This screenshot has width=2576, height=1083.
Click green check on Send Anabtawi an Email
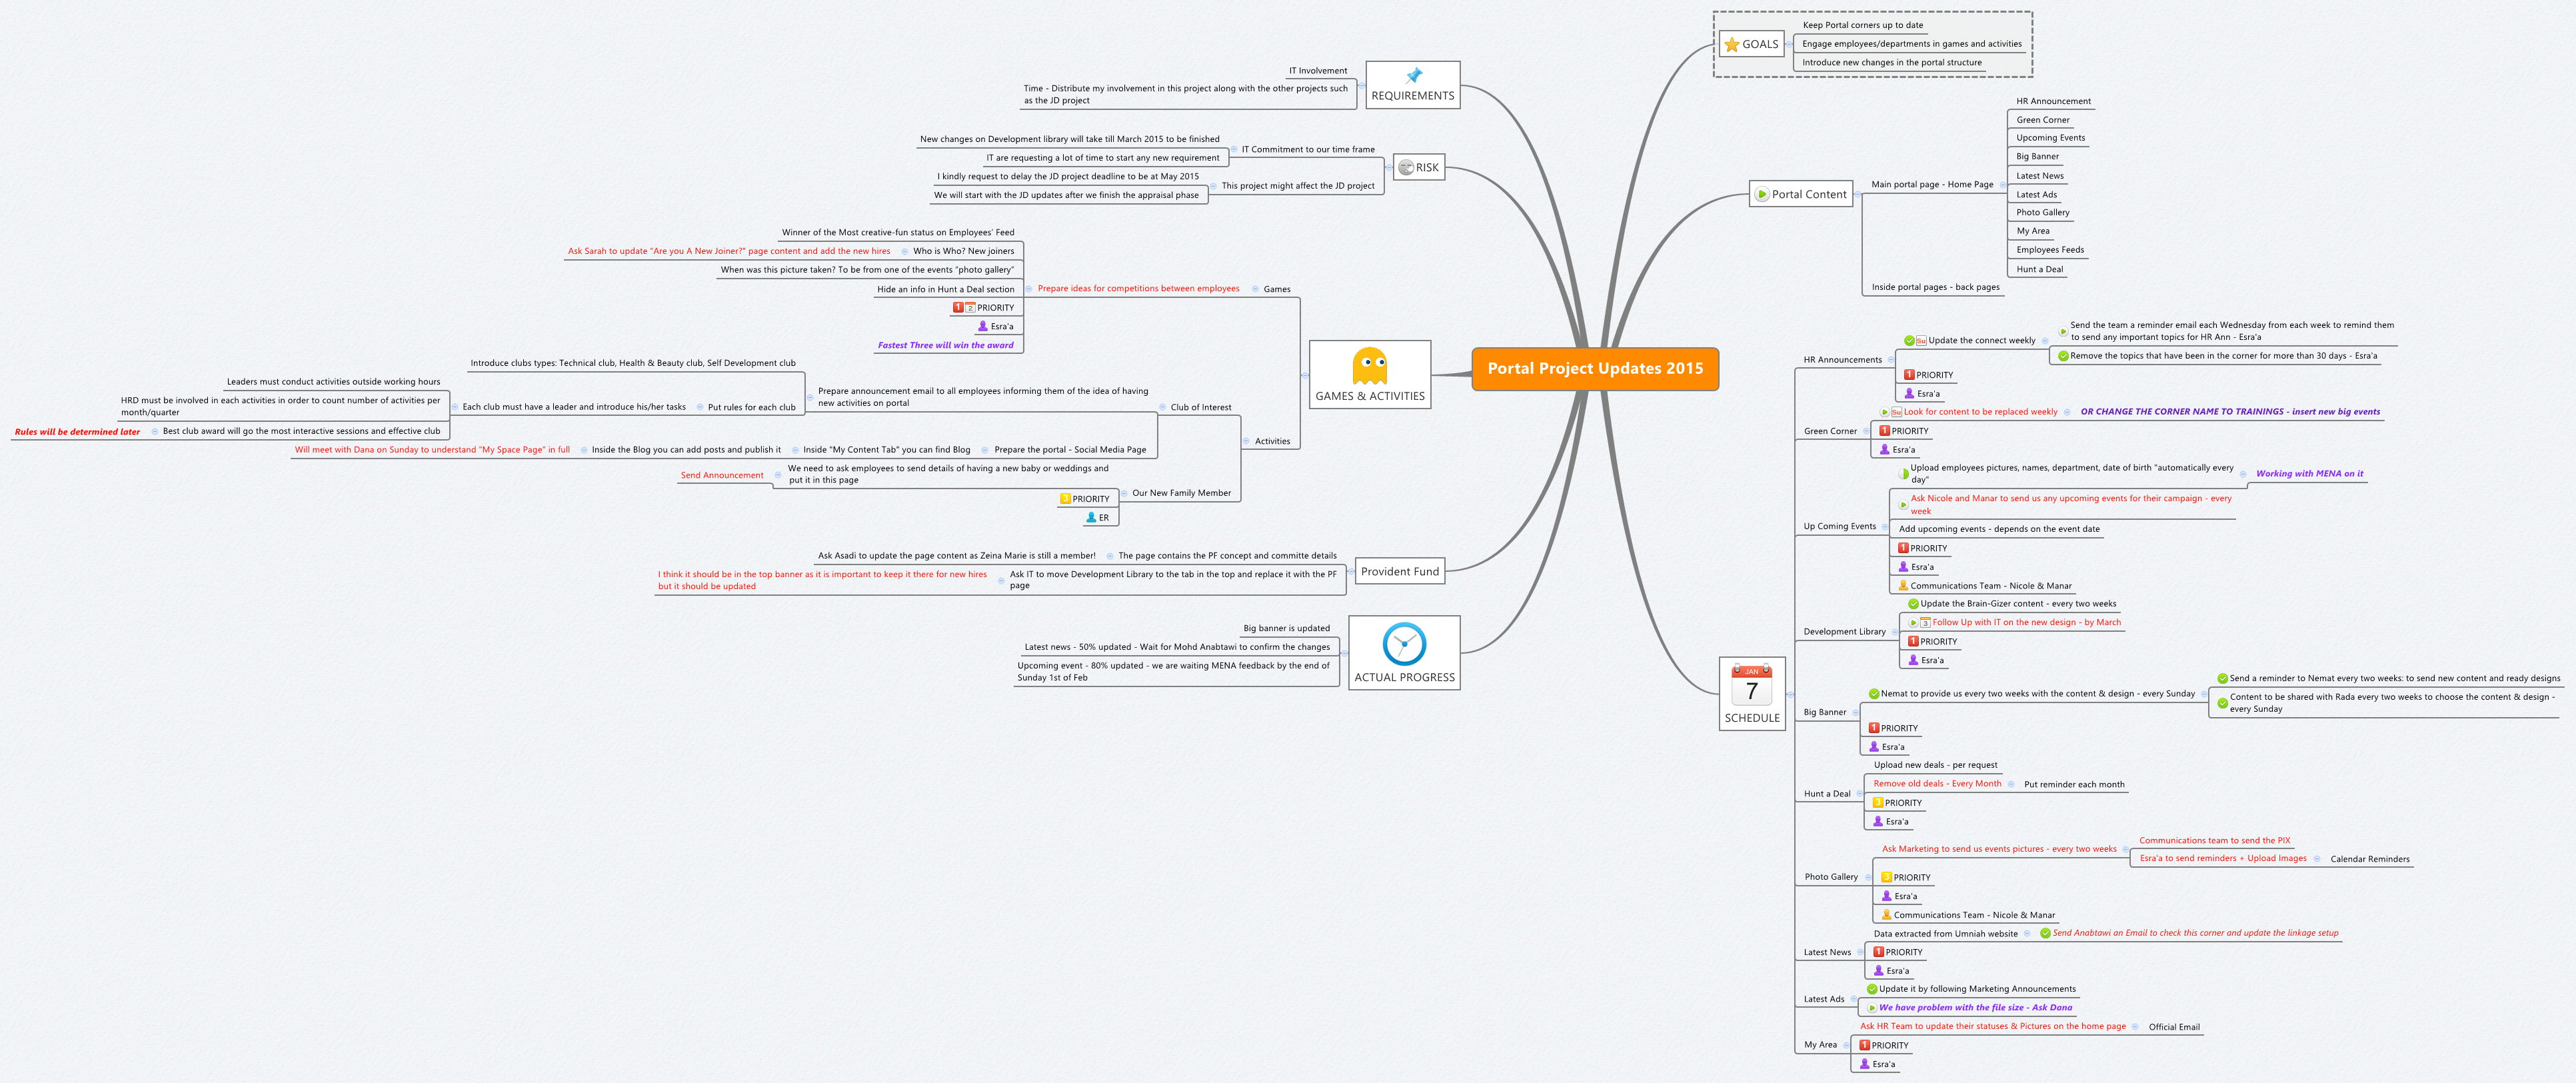(2045, 933)
